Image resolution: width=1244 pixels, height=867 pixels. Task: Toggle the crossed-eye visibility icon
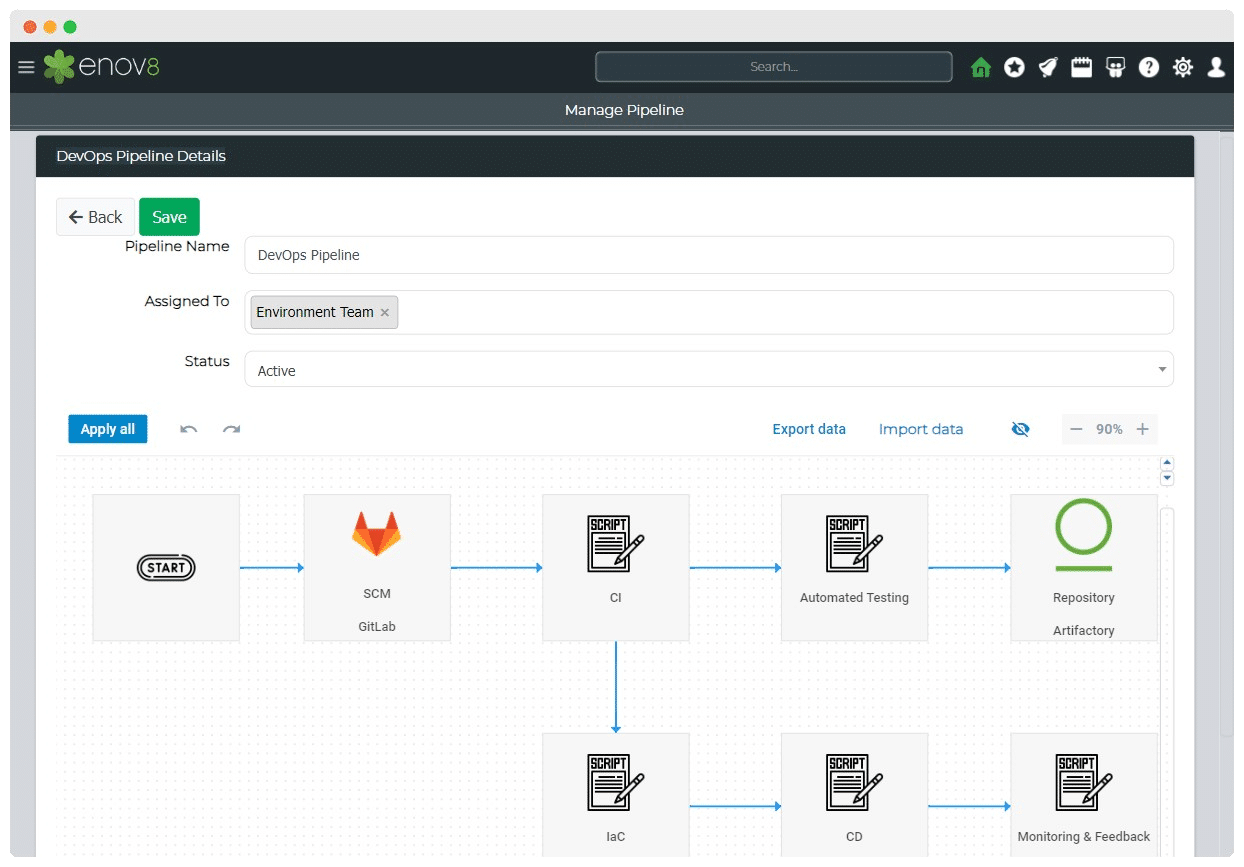(x=1020, y=429)
